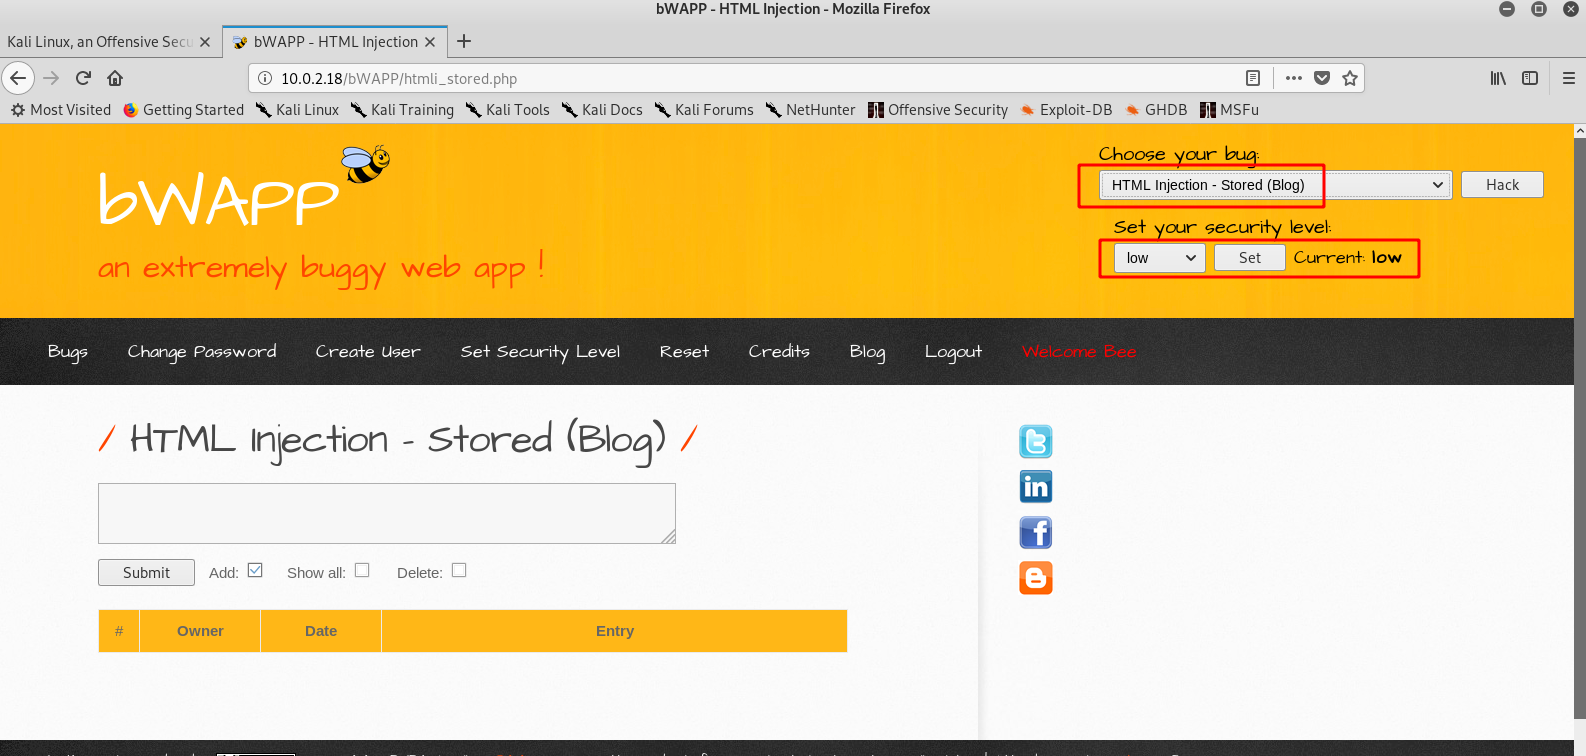Click the Owner column header
The width and height of the screenshot is (1586, 756).
pos(200,631)
